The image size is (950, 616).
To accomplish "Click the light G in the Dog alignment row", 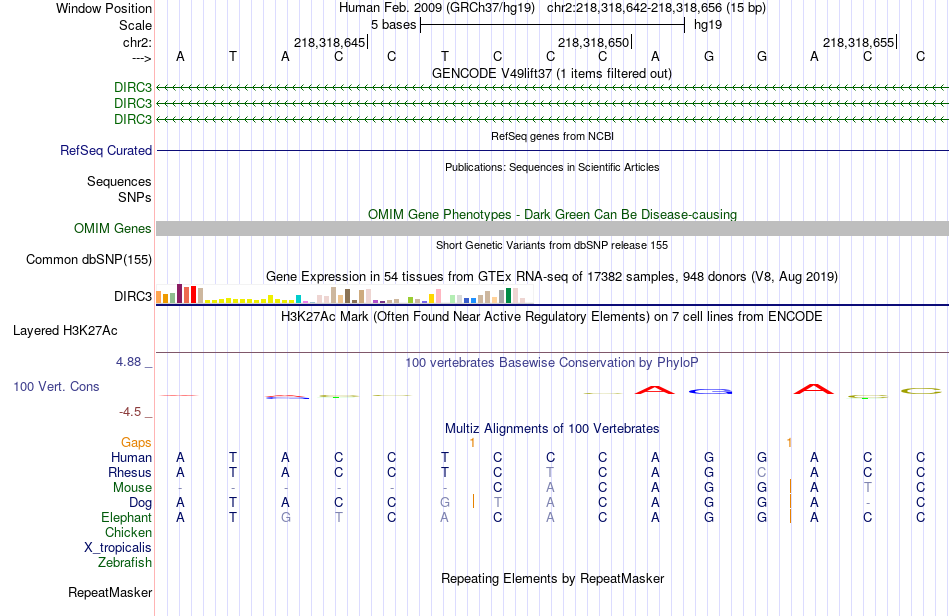I will point(445,503).
